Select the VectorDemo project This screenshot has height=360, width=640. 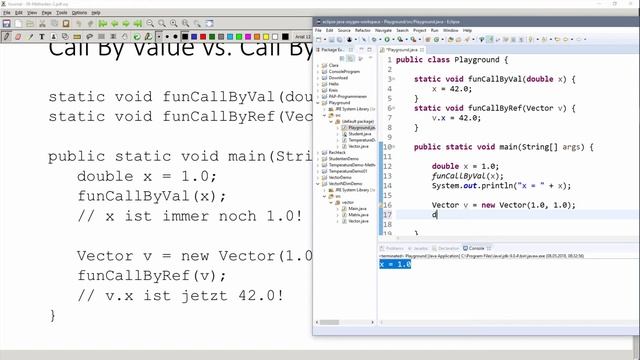tap(340, 178)
